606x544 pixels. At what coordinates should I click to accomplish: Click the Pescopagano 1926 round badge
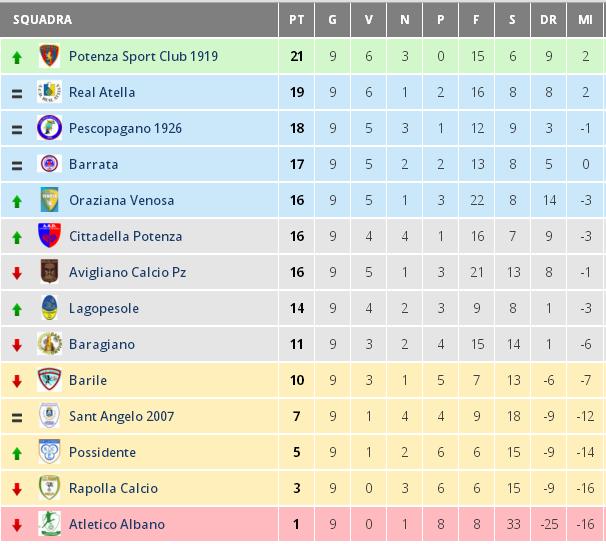pyautogui.click(x=49, y=128)
